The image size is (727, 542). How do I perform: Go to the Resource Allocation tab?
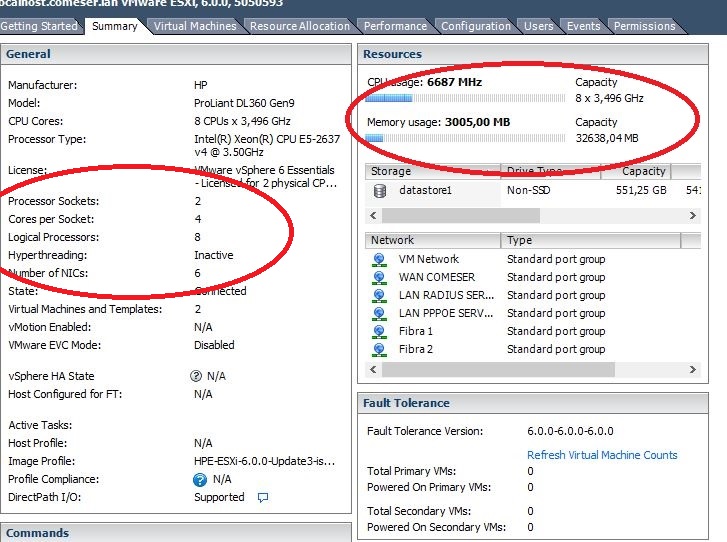click(300, 26)
